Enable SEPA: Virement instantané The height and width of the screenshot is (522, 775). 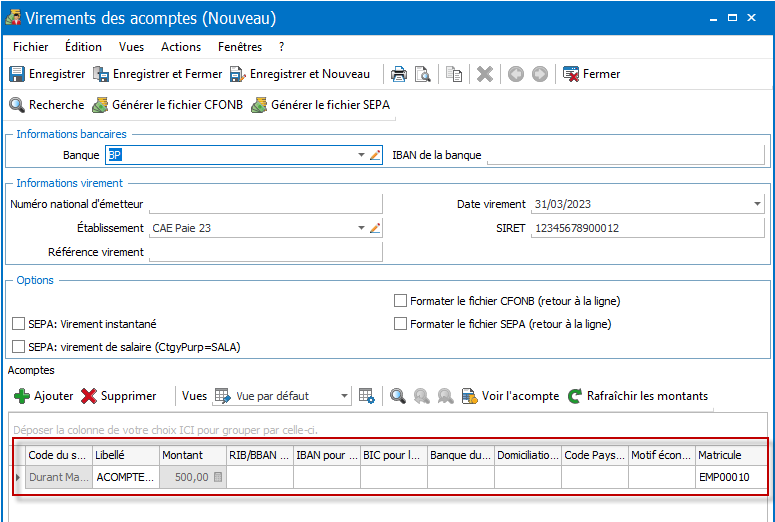click(x=19, y=324)
